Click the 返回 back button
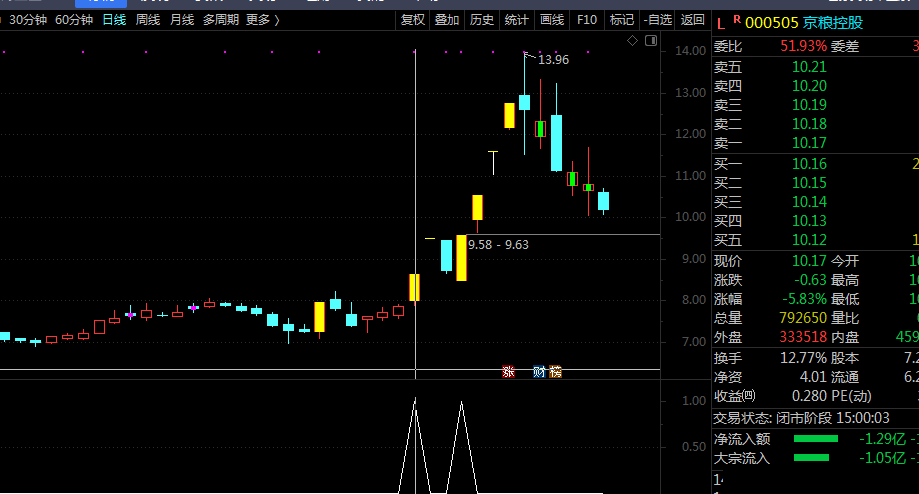This screenshot has height=494, width=919. (692, 20)
